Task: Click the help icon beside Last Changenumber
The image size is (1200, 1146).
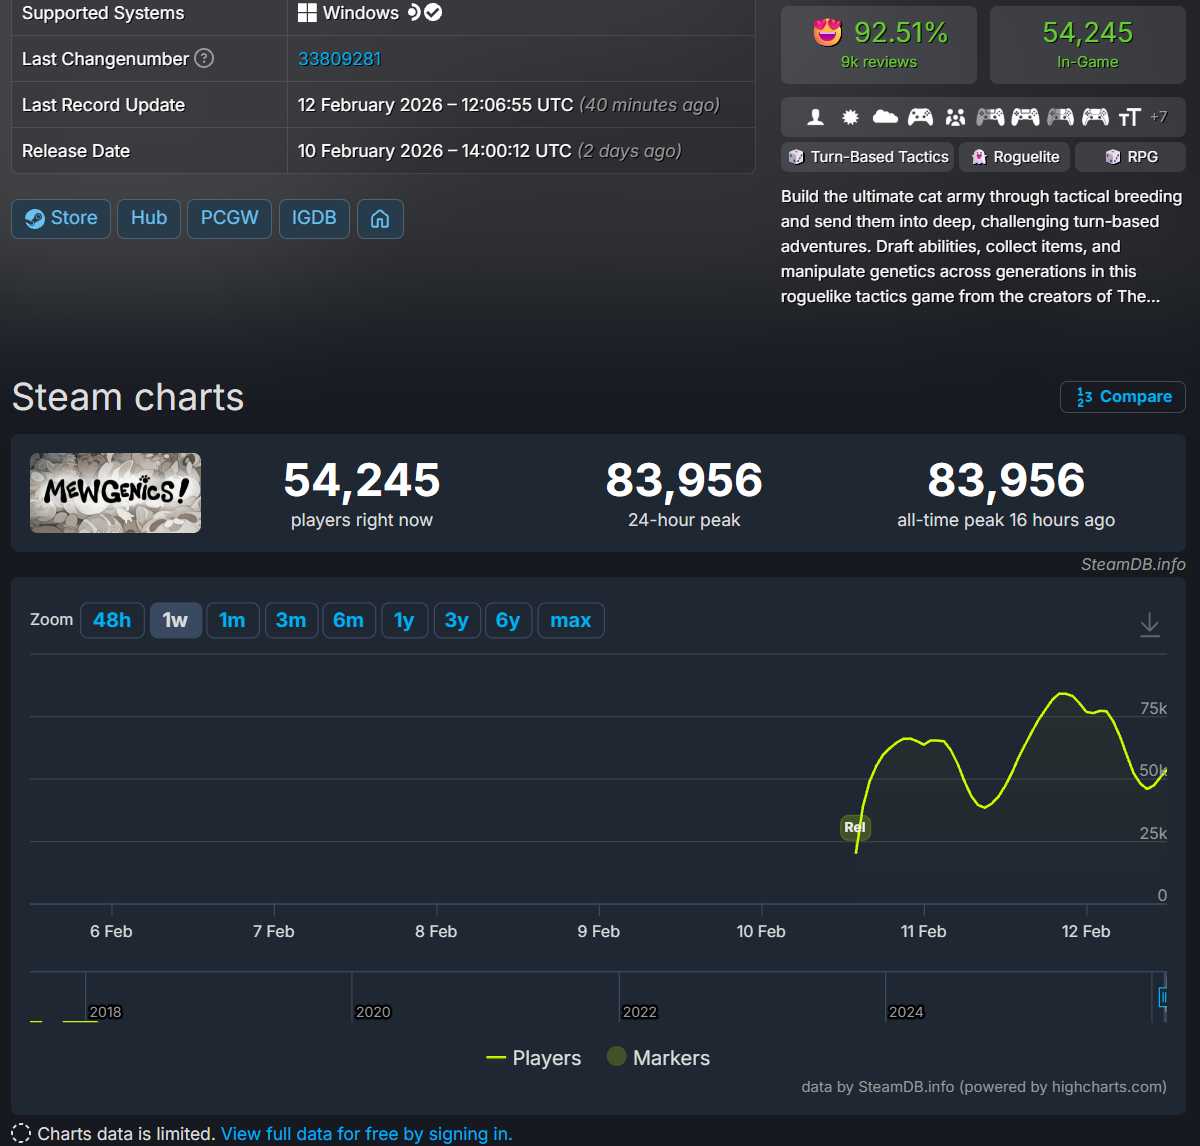Action: (204, 58)
